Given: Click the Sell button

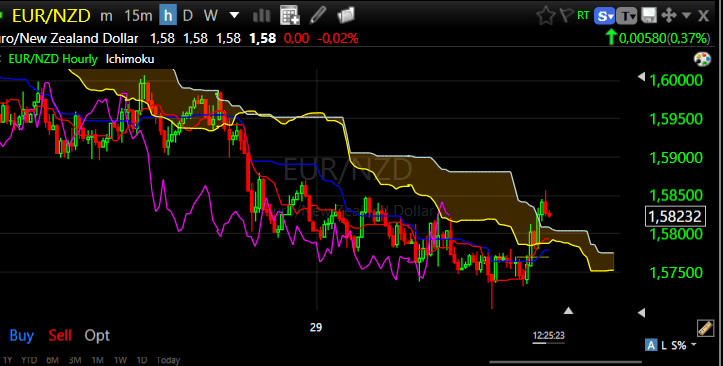Looking at the screenshot, I should coord(60,335).
